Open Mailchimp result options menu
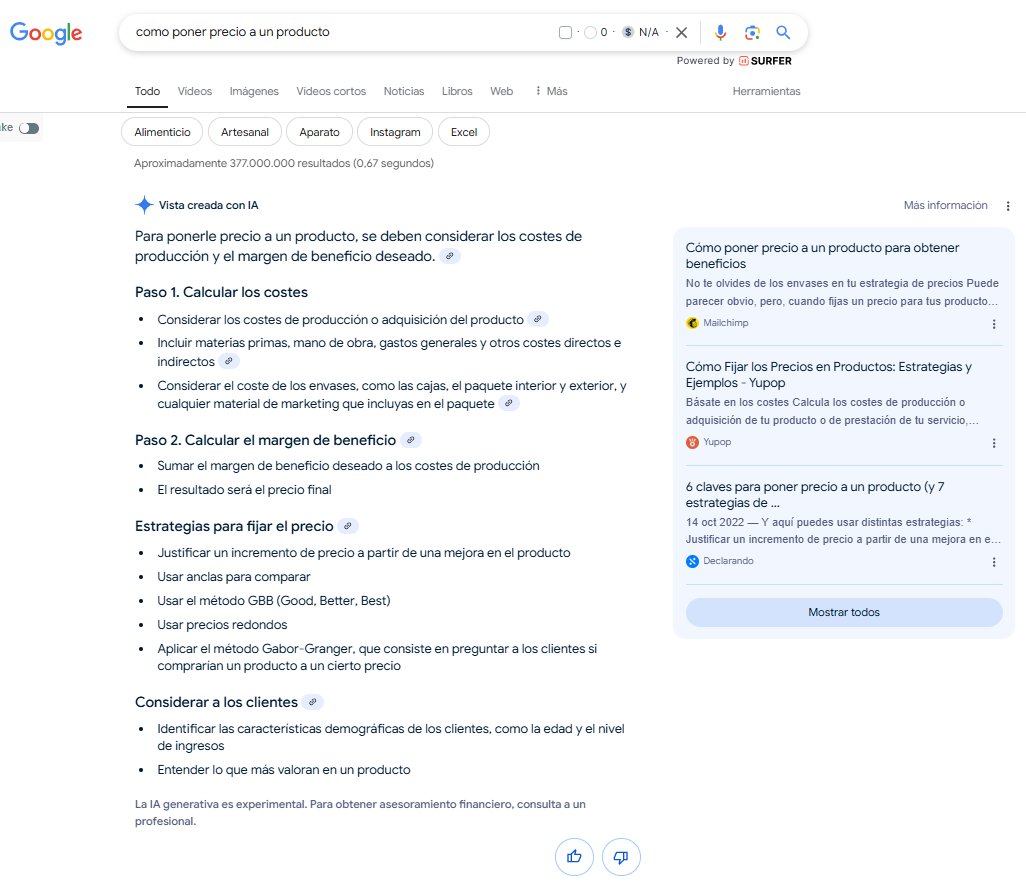Screen dimensions: 1026x886 (994, 324)
